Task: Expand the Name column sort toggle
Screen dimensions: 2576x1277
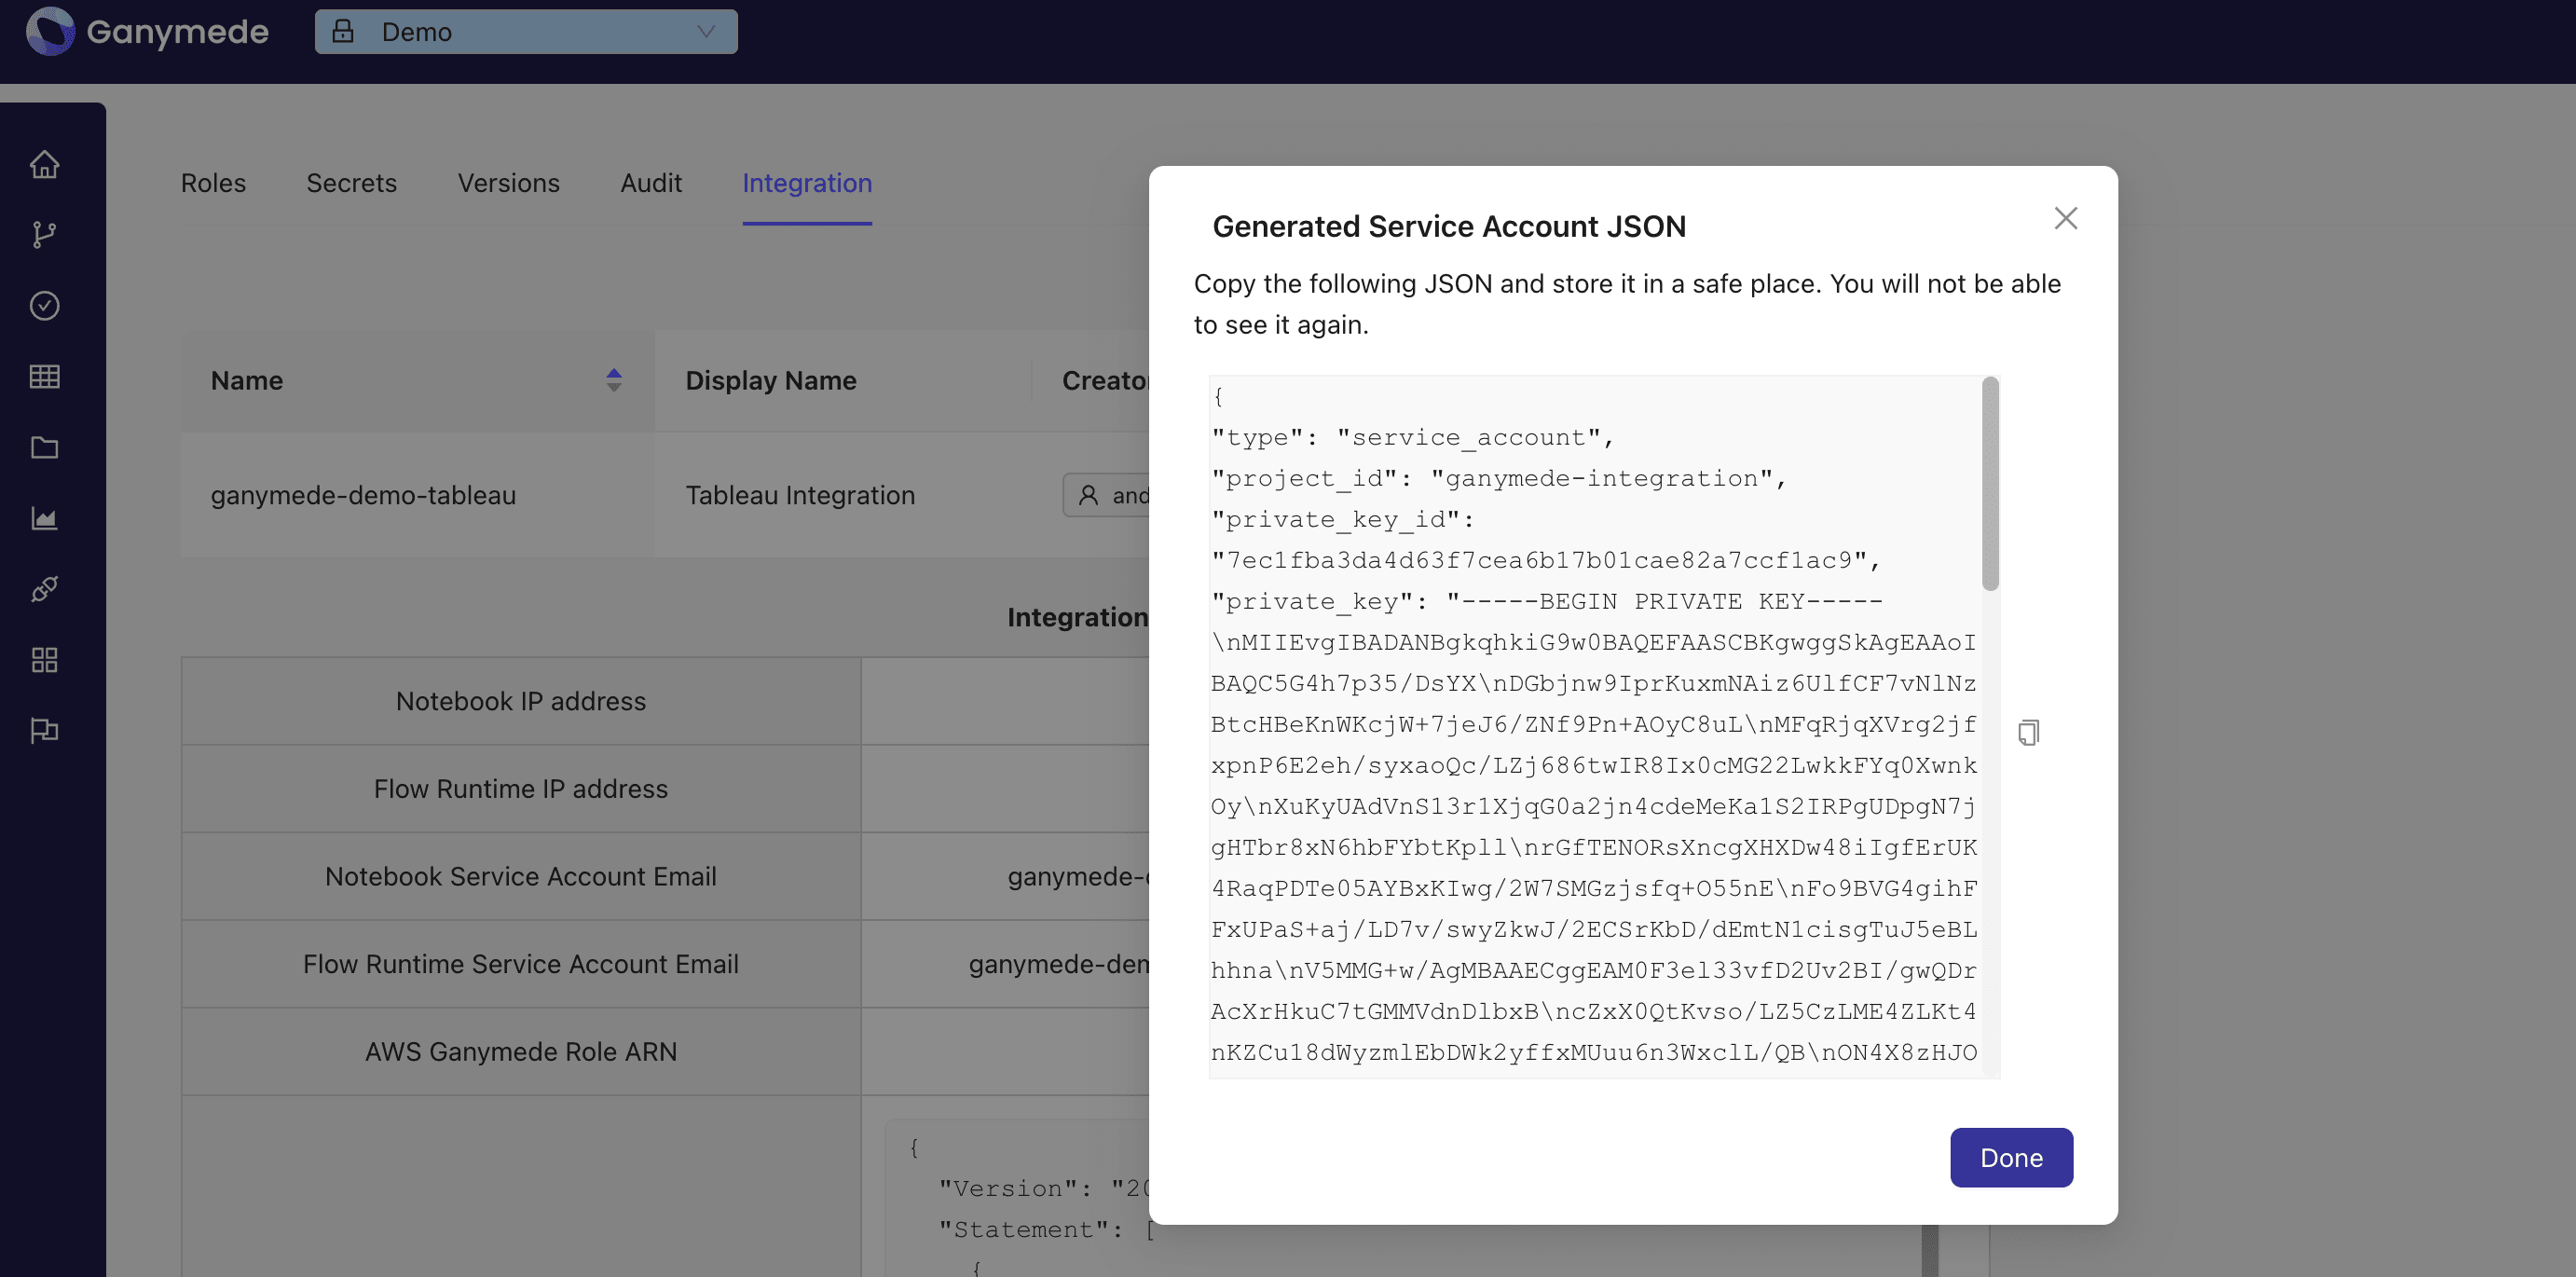Action: coord(613,379)
